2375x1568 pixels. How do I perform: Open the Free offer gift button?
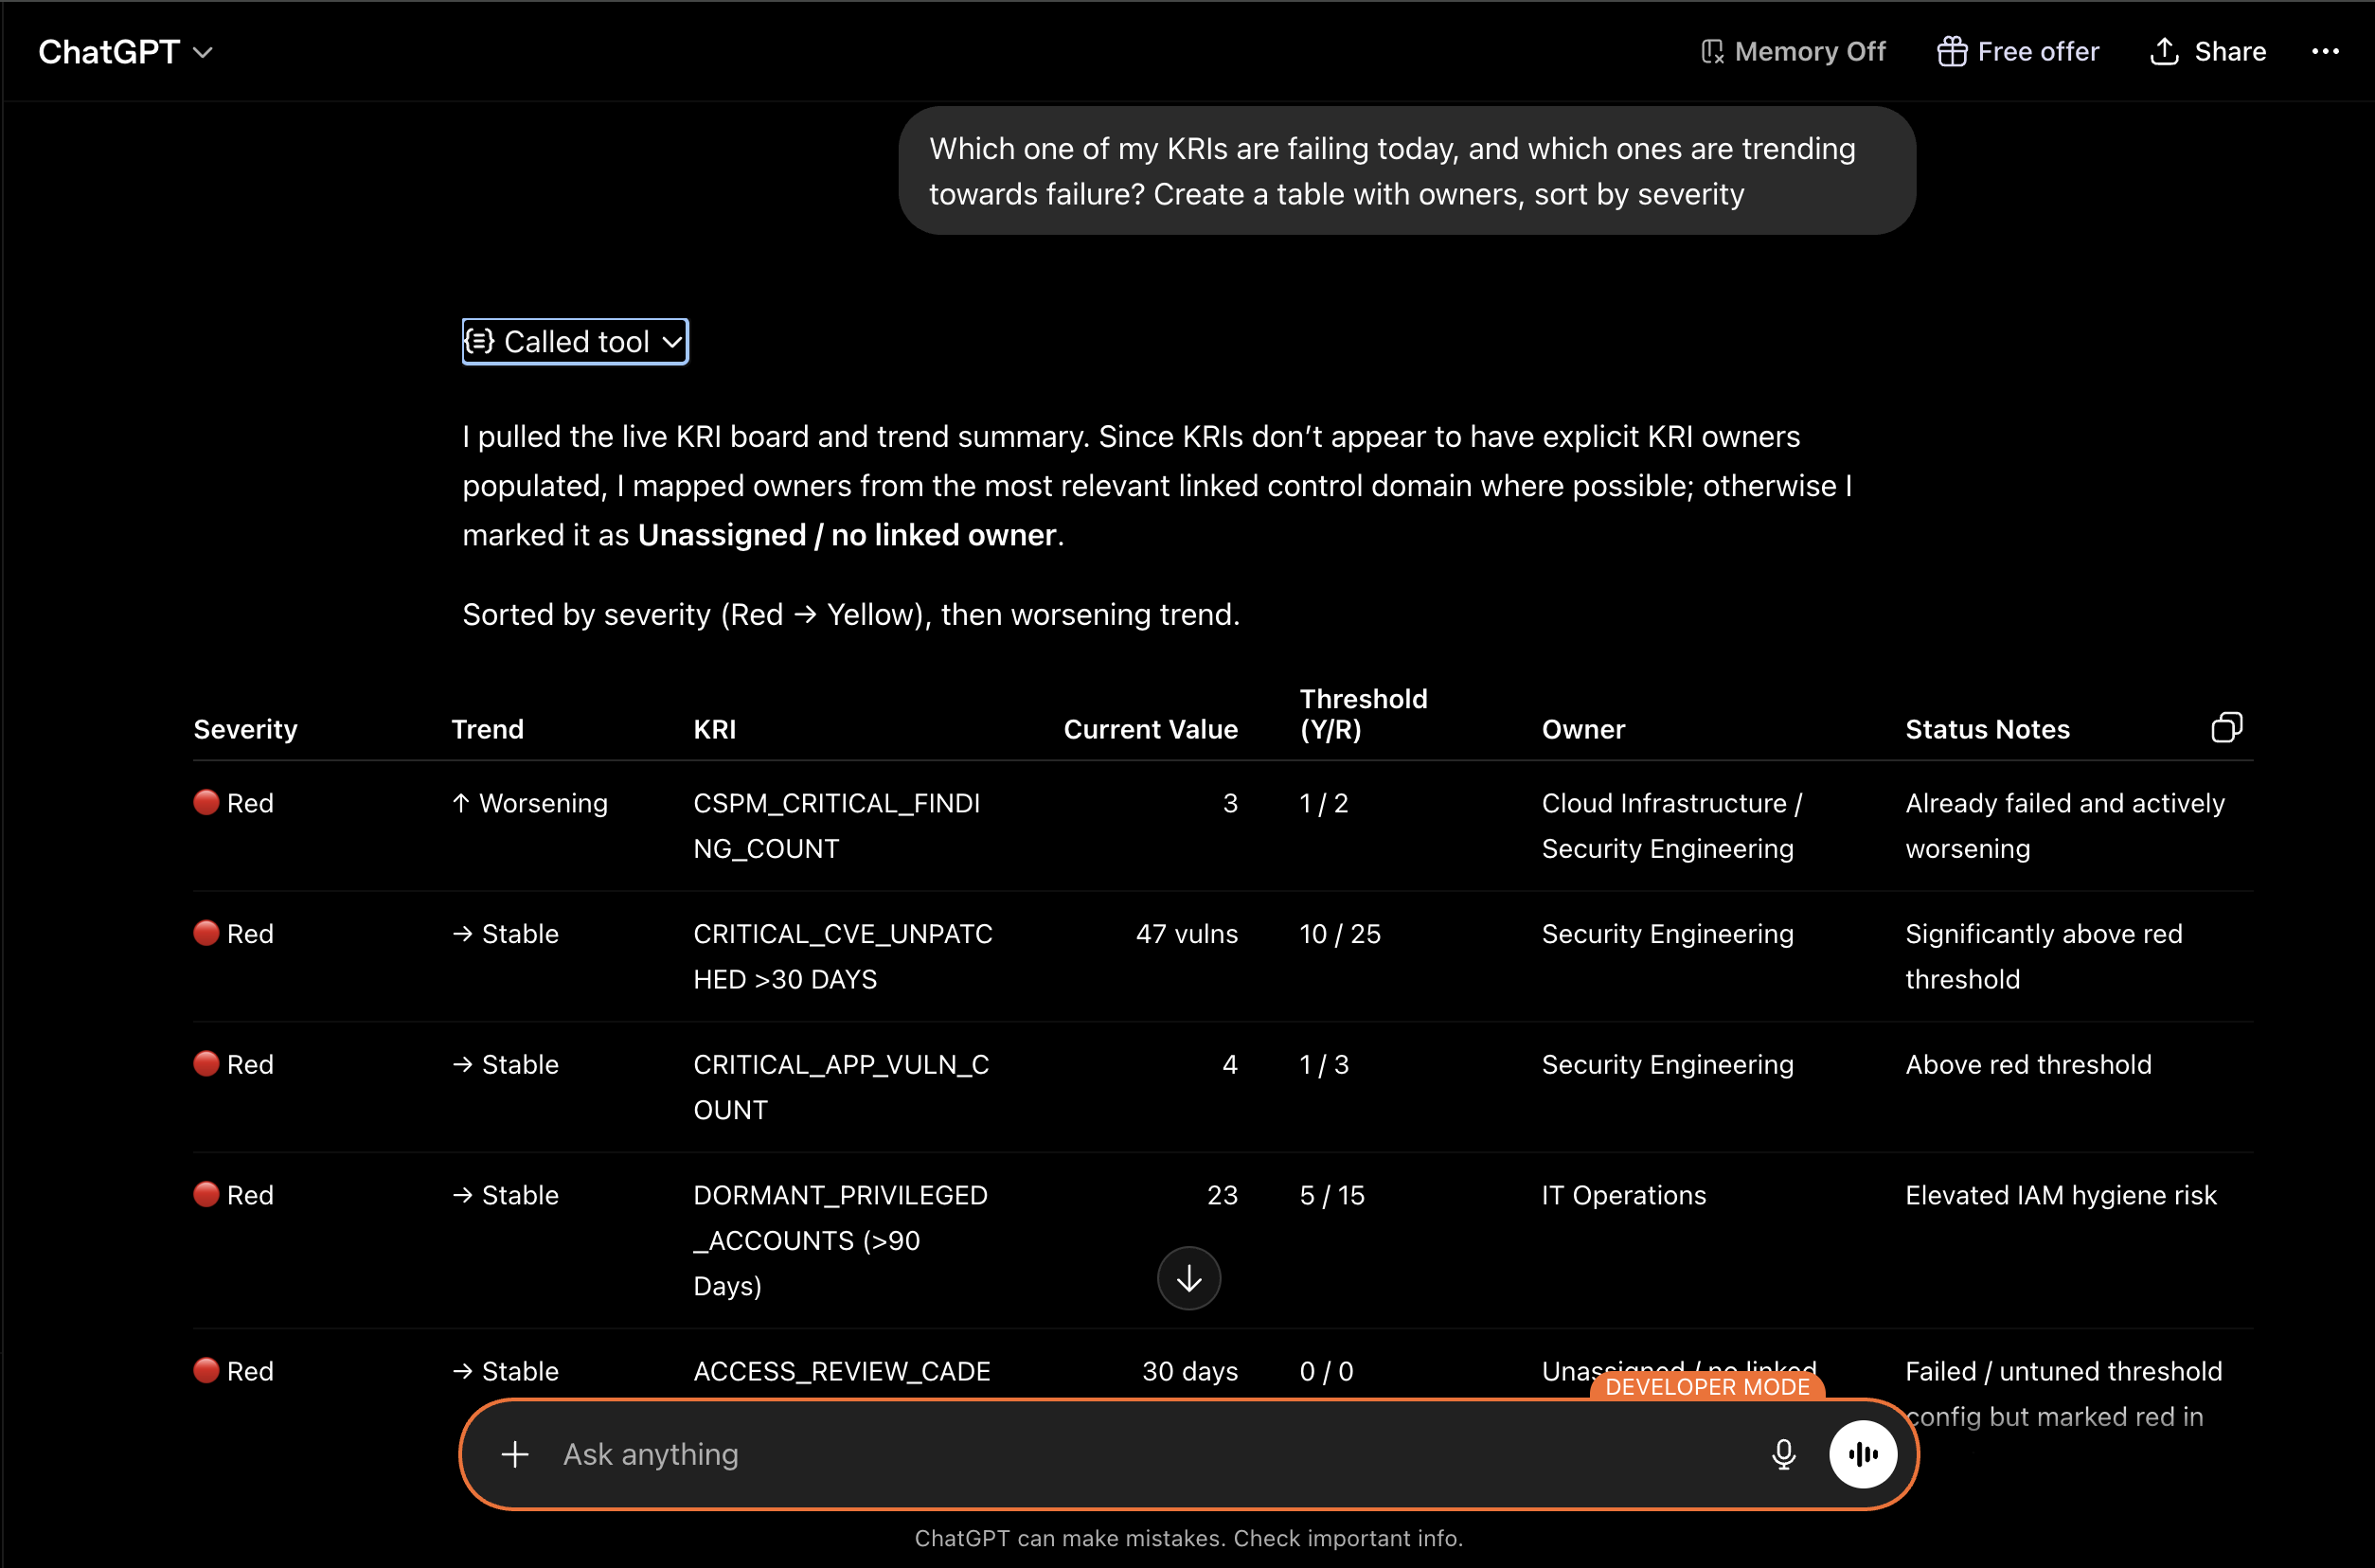(2017, 52)
